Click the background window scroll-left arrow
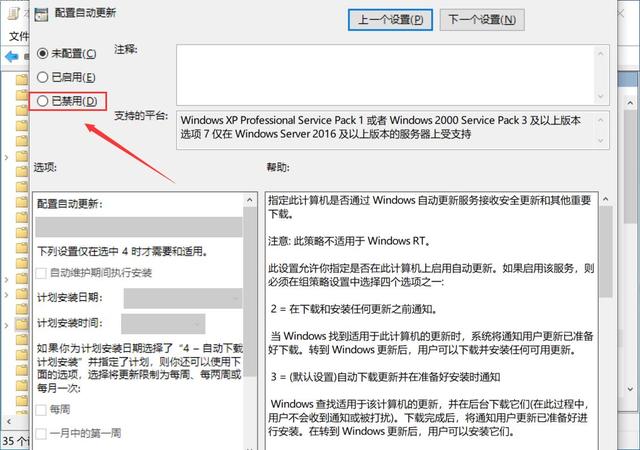This screenshot has width=640, height=450. (x=9, y=421)
